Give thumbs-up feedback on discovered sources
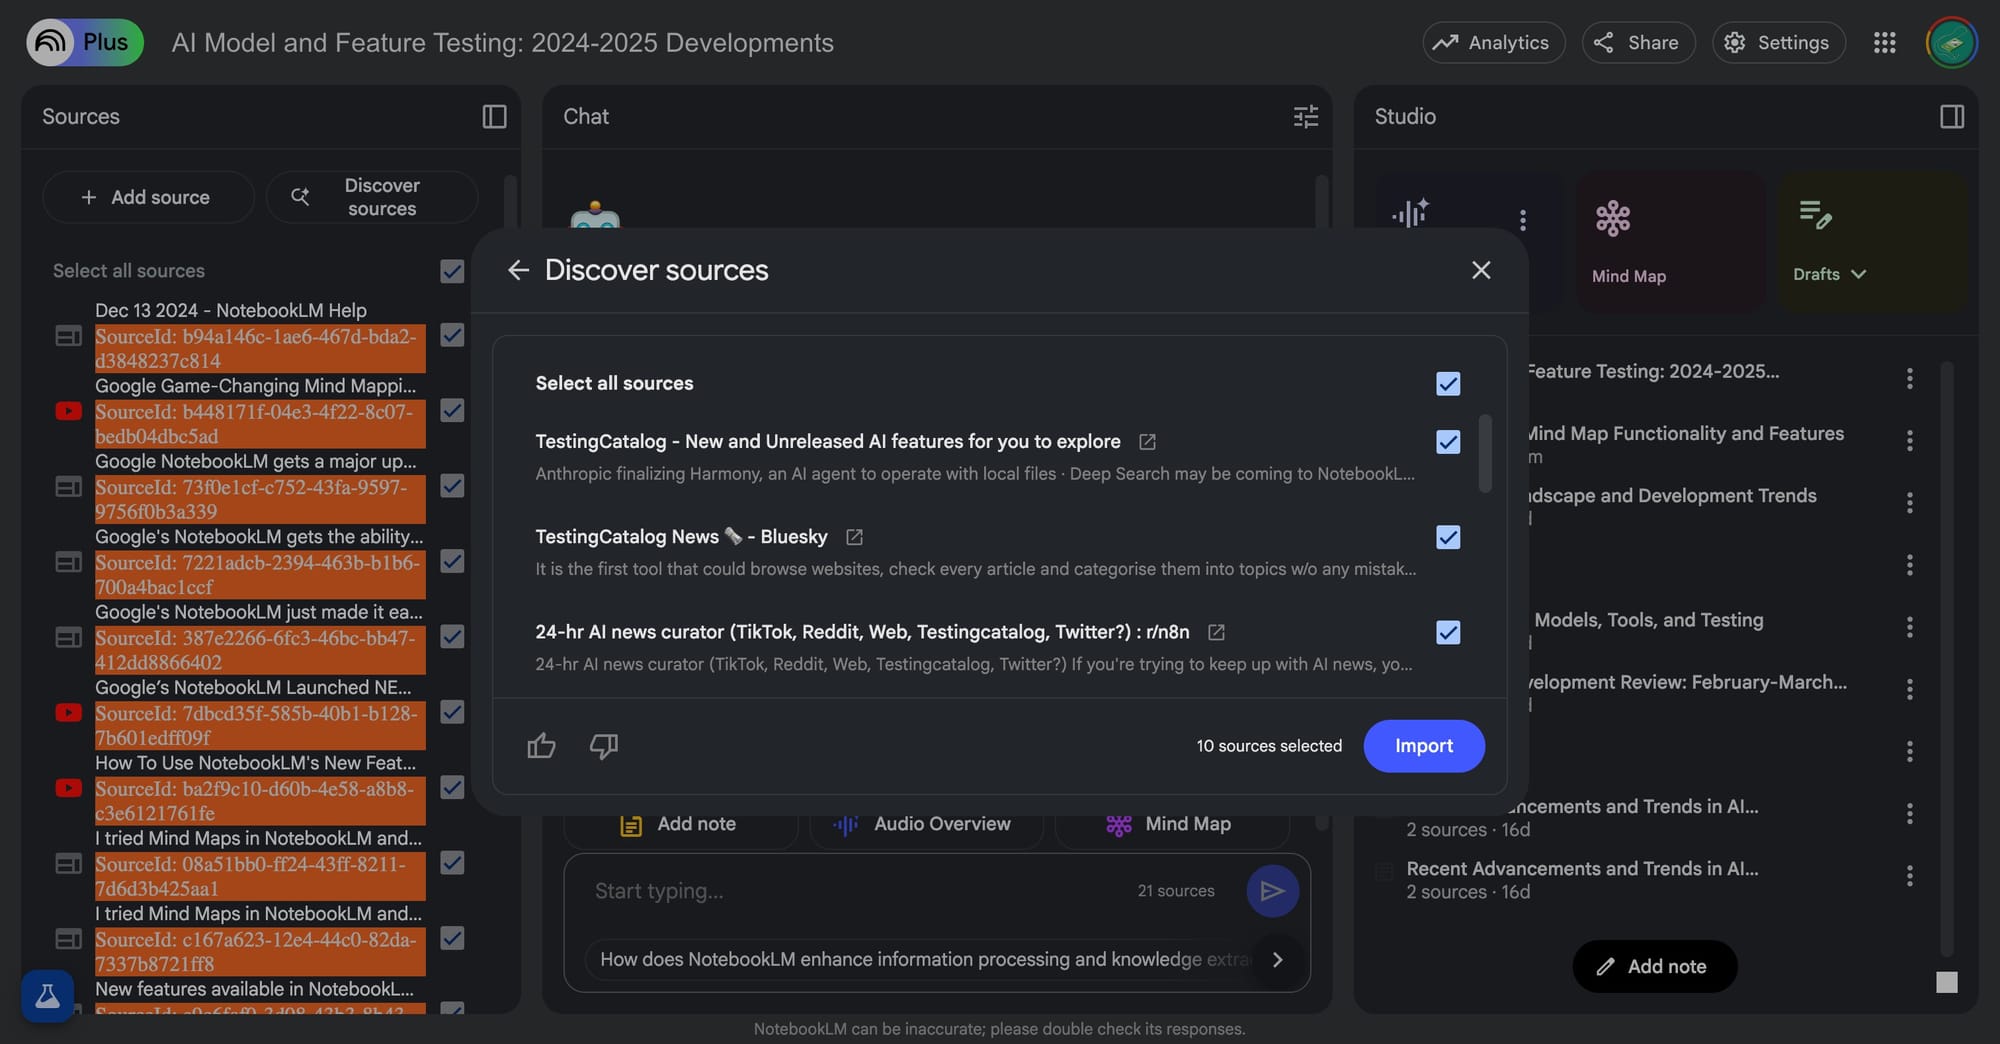Image resolution: width=2000 pixels, height=1044 pixels. (541, 746)
